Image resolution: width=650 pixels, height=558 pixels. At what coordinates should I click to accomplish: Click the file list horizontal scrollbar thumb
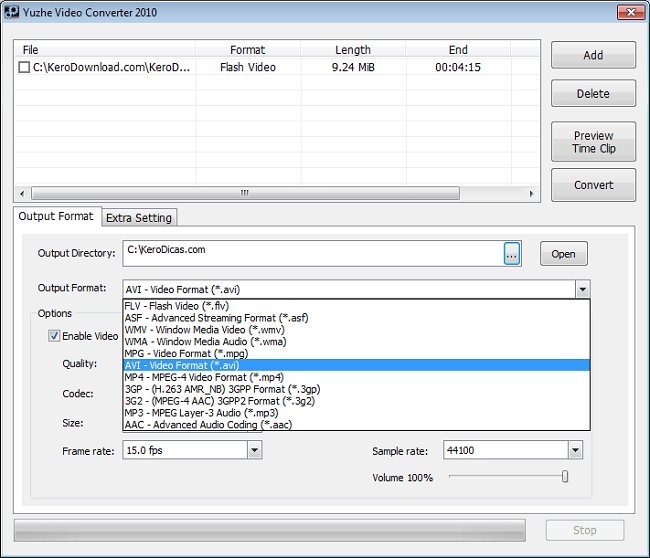(245, 193)
